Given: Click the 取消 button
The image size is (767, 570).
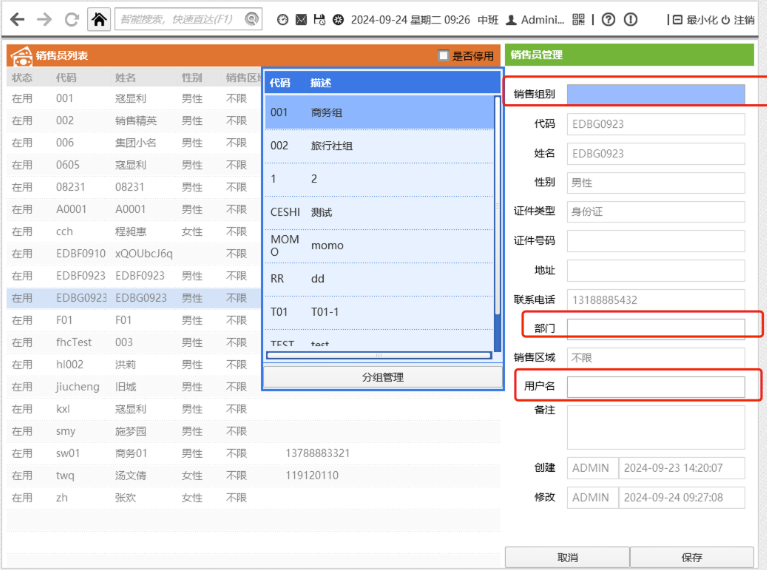Looking at the screenshot, I should click(567, 557).
